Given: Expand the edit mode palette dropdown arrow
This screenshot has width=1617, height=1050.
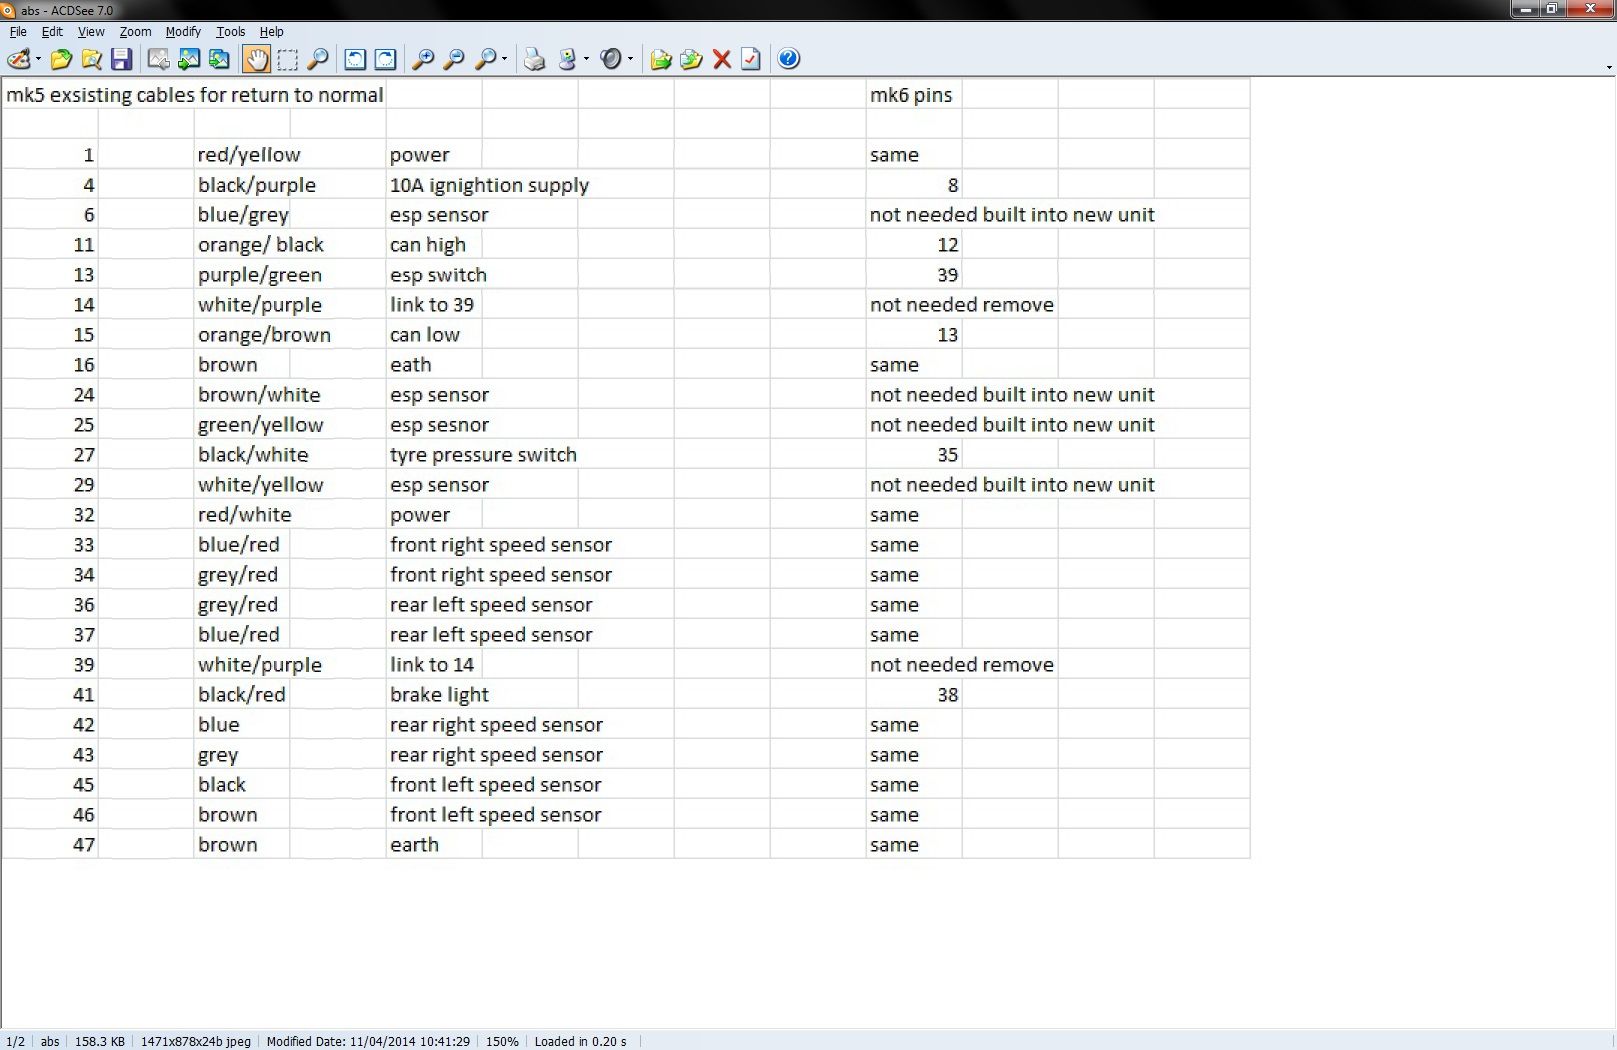Looking at the screenshot, I should (38, 60).
